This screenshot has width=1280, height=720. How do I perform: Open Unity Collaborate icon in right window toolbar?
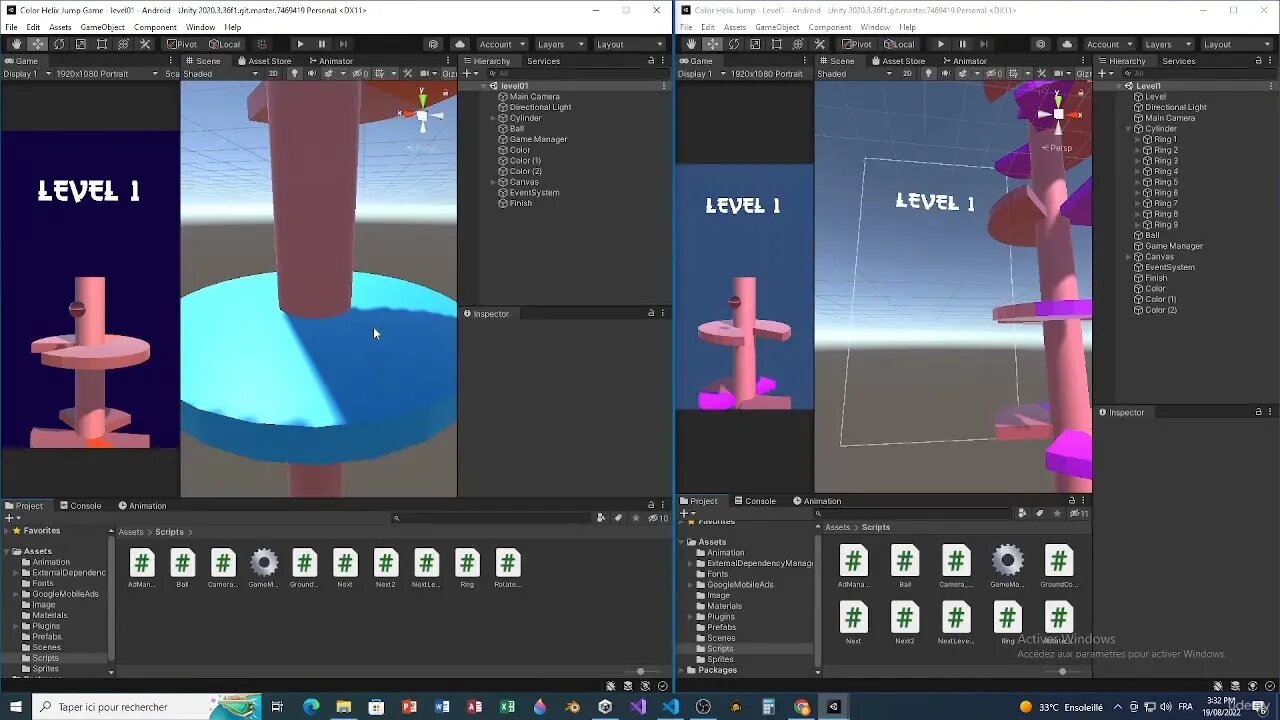click(1041, 44)
